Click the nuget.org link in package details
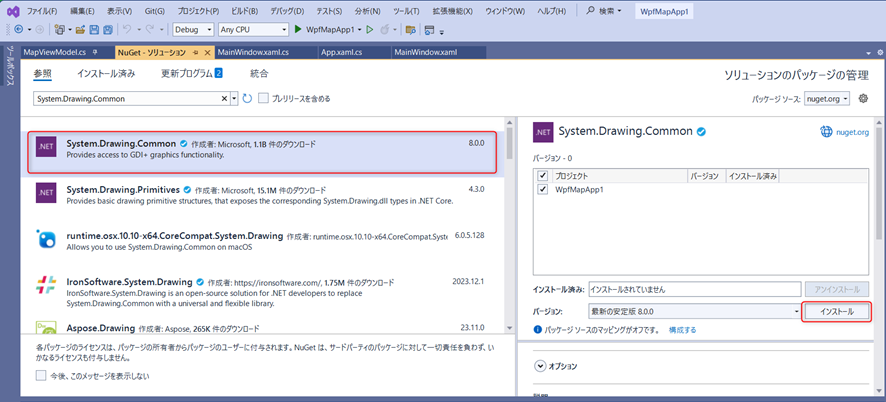 [x=852, y=132]
